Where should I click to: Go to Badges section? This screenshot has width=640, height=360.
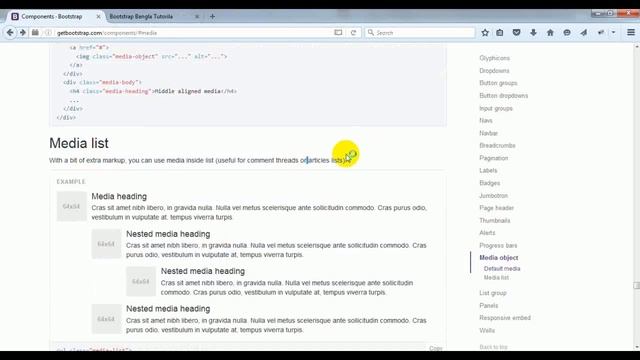[489, 183]
